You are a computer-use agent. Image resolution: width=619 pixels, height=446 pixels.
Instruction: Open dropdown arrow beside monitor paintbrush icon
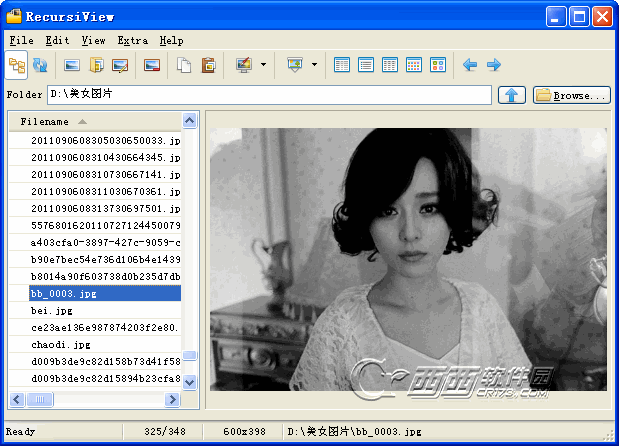click(263, 65)
